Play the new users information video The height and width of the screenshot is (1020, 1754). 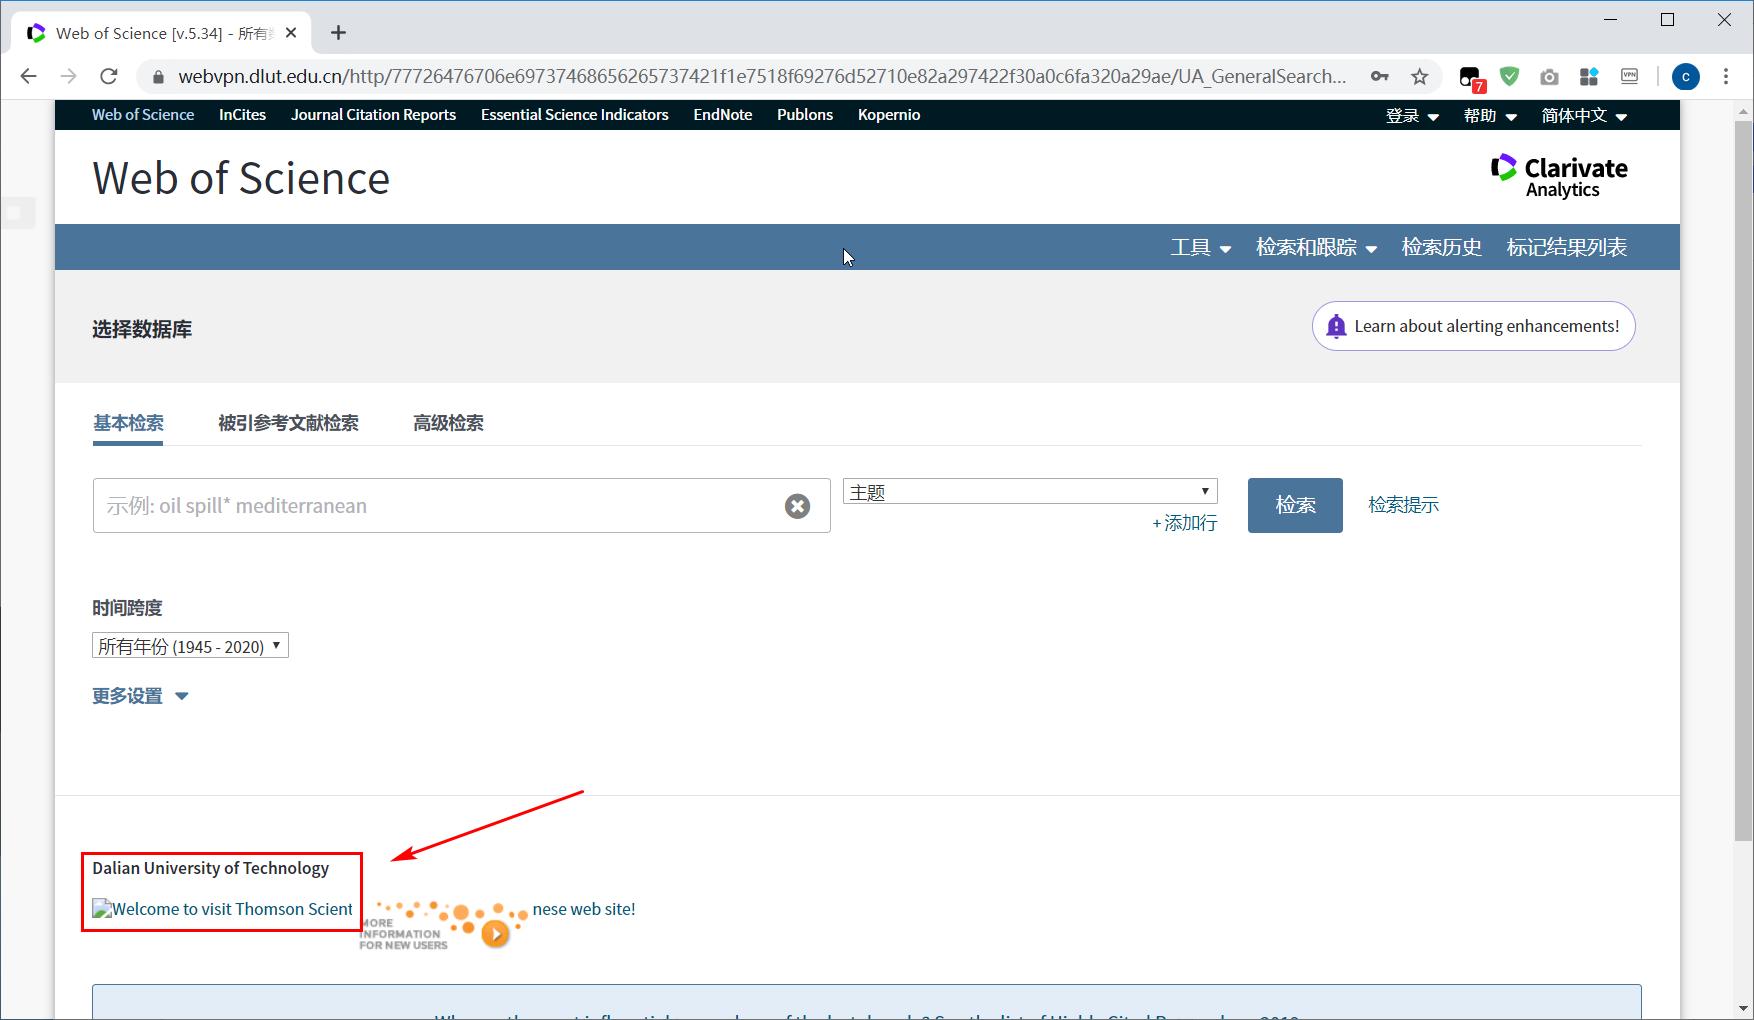(495, 934)
